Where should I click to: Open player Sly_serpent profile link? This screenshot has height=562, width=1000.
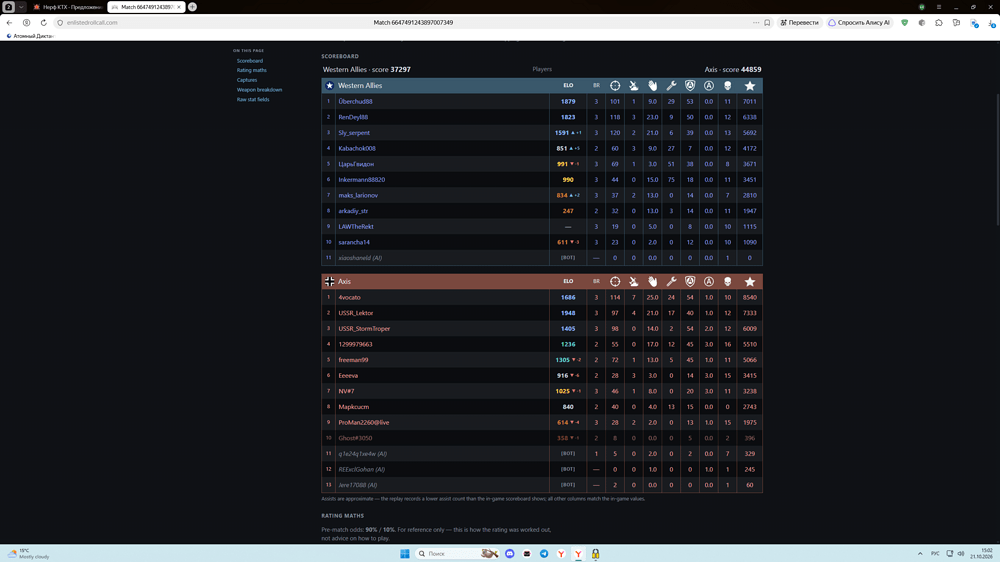click(x=354, y=133)
